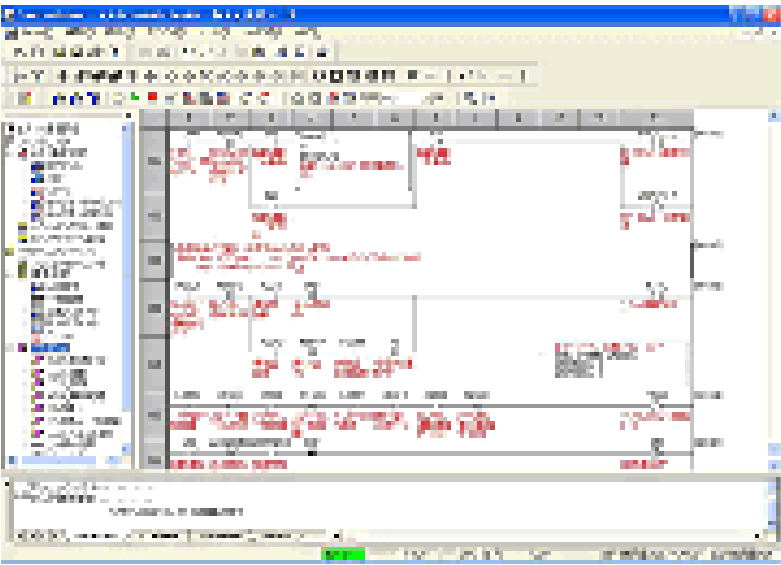Click the rightmost icon in the first toolbar row
781x565 pixels.
coord(322,51)
